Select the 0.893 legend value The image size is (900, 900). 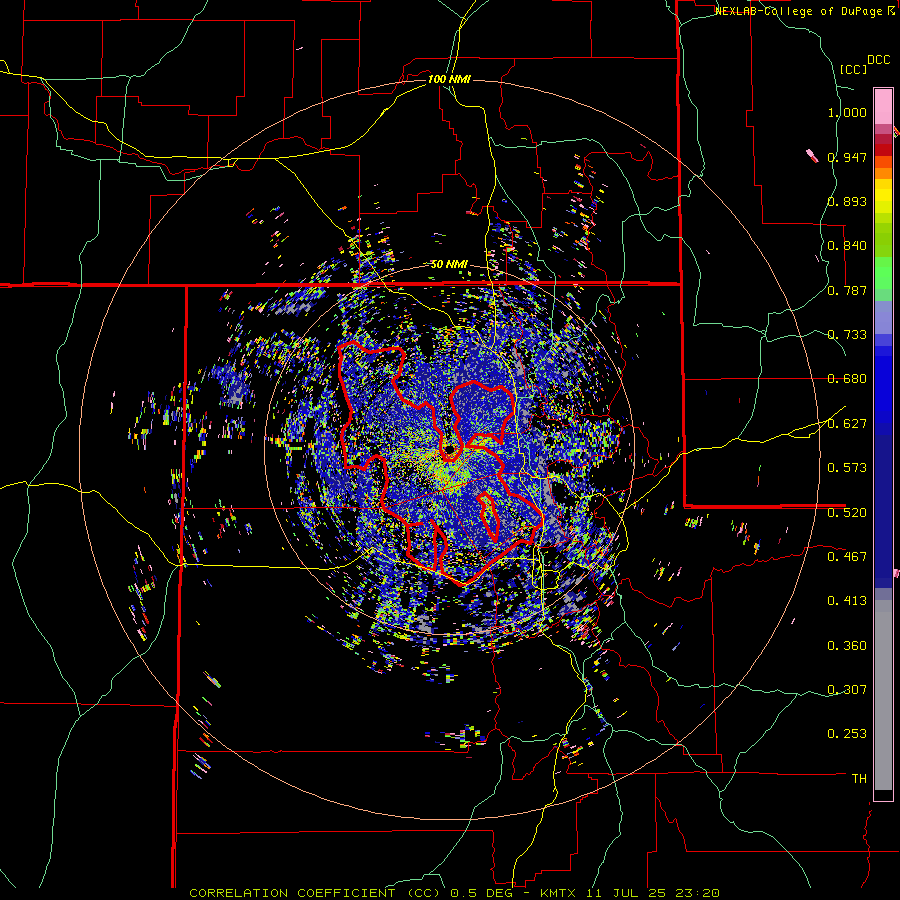847,201
